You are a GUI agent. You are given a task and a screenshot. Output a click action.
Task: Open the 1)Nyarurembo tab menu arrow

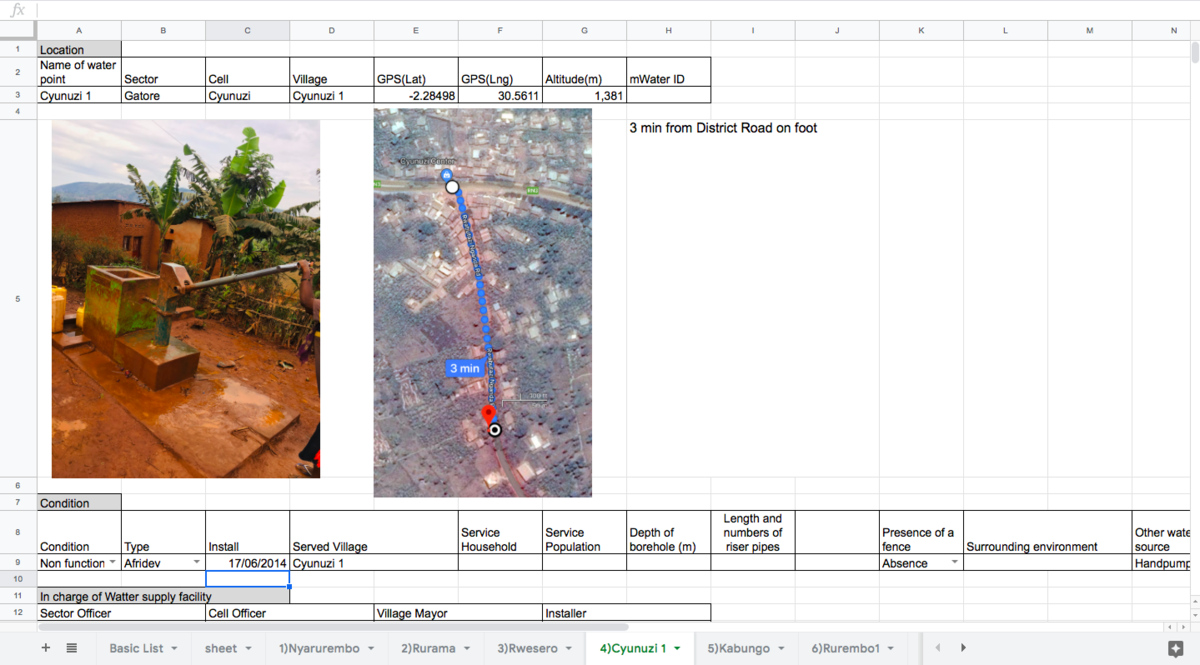click(x=370, y=649)
